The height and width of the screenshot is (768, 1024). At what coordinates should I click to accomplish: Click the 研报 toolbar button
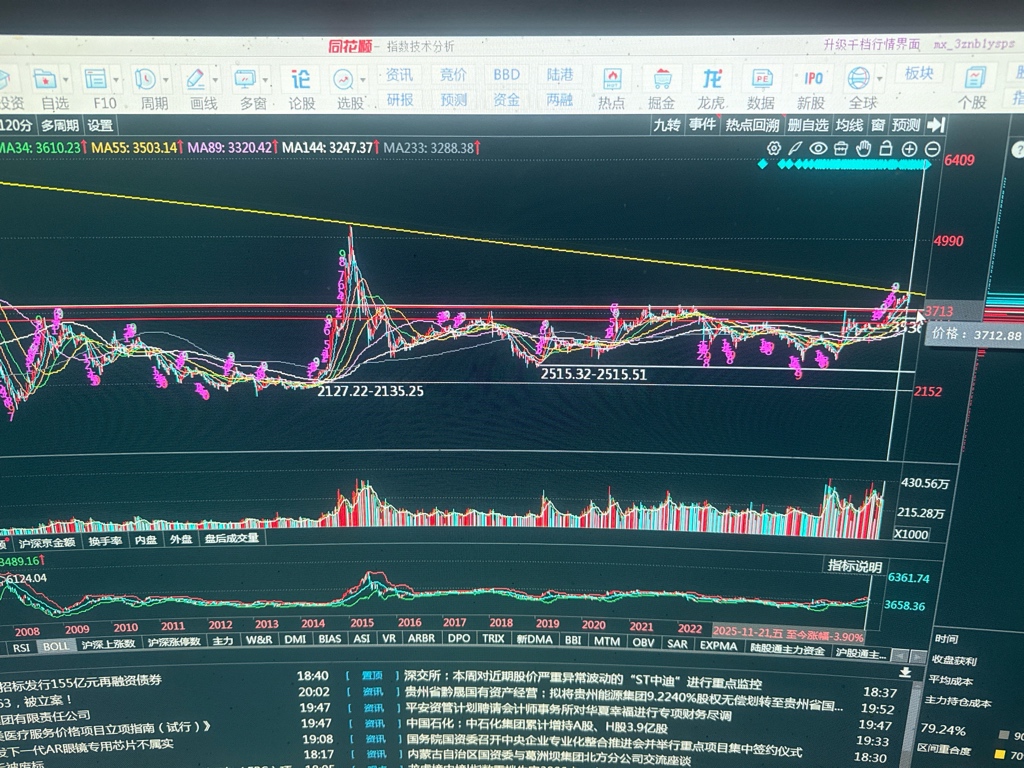[x=400, y=99]
